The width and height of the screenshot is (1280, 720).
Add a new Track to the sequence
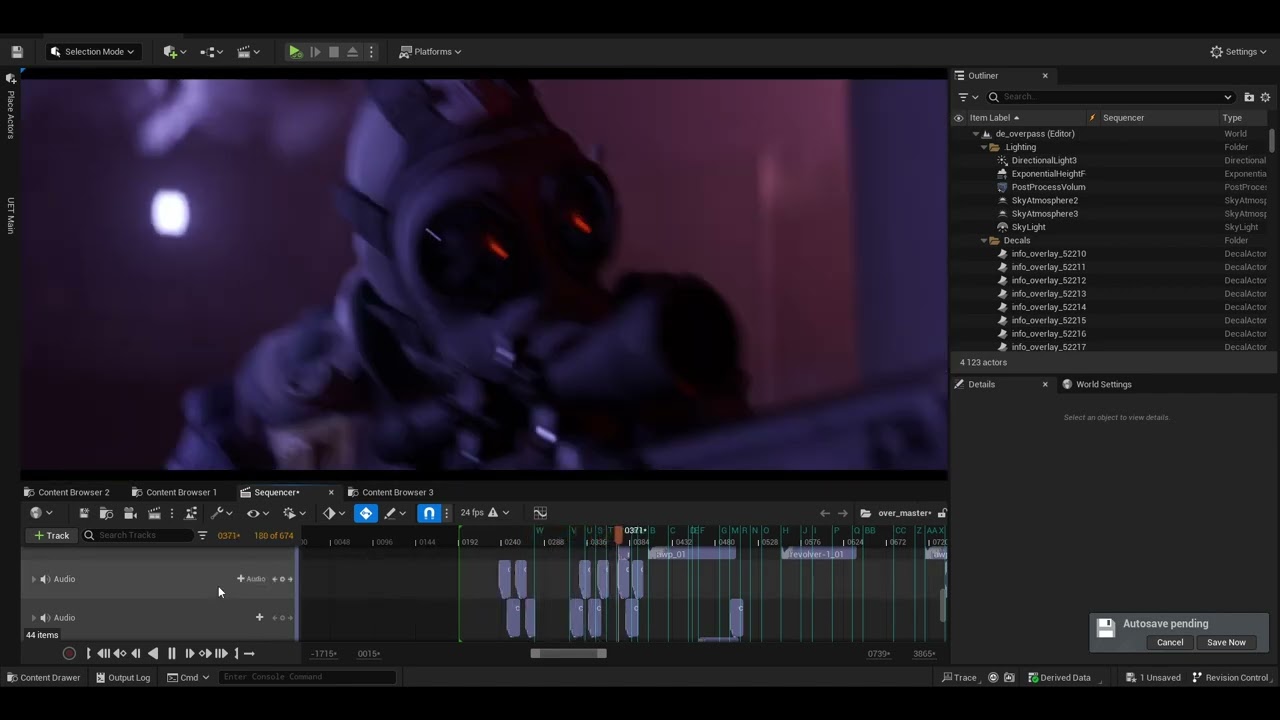[x=51, y=536]
